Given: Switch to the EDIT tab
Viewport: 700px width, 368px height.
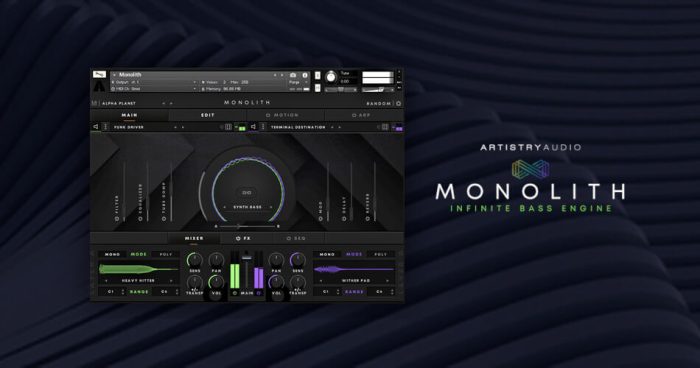Looking at the screenshot, I should pyautogui.click(x=208, y=115).
